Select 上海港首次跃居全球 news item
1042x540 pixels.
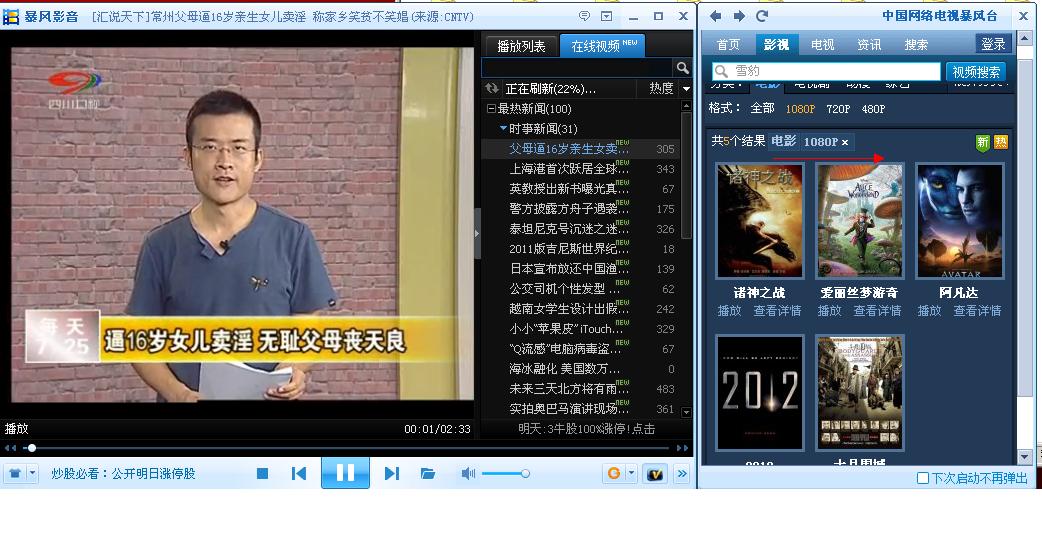[x=587, y=169]
